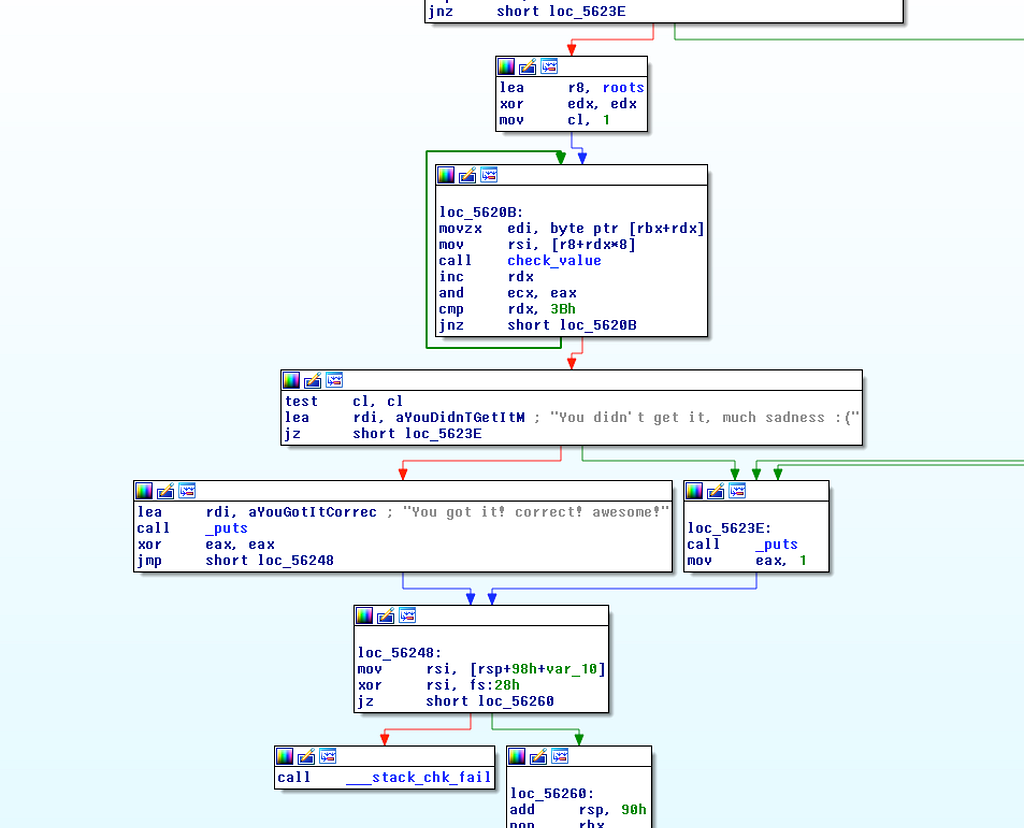Click third header icon on the aYouGotItCorrec block
Screen dimensions: 1024x828
click(x=187, y=491)
